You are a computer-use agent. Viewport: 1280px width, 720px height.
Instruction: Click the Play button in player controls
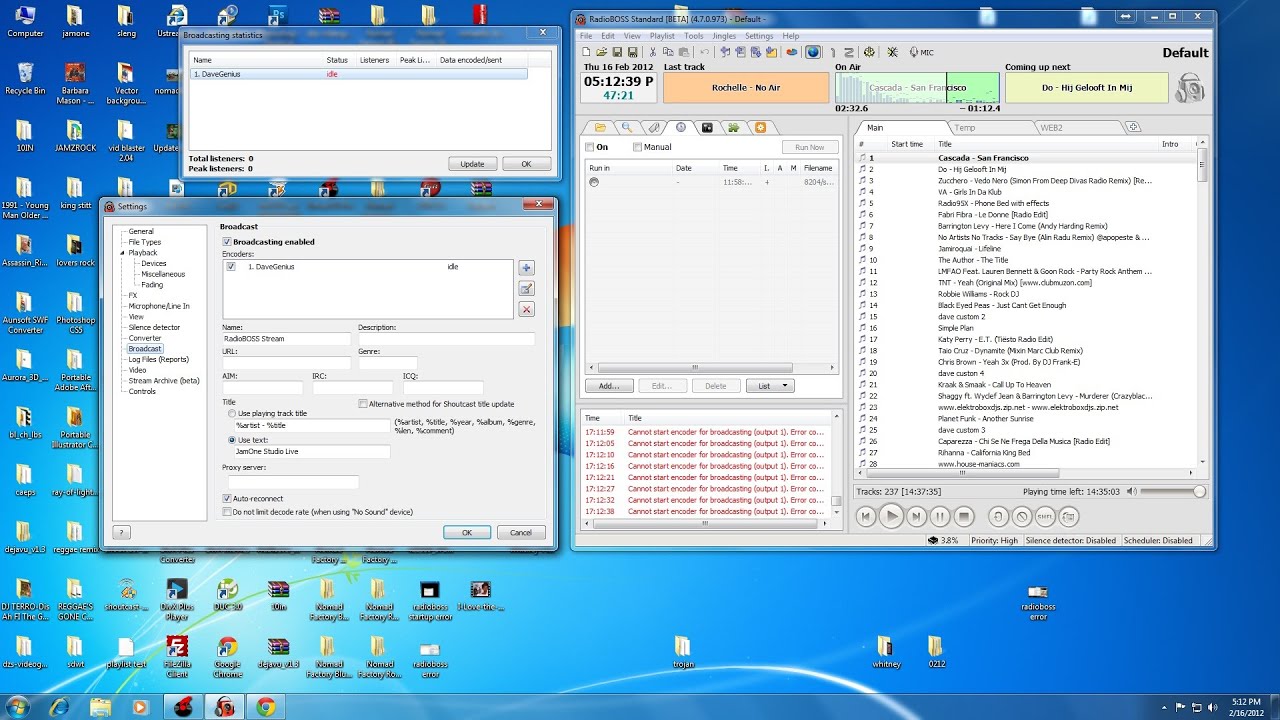click(891, 516)
